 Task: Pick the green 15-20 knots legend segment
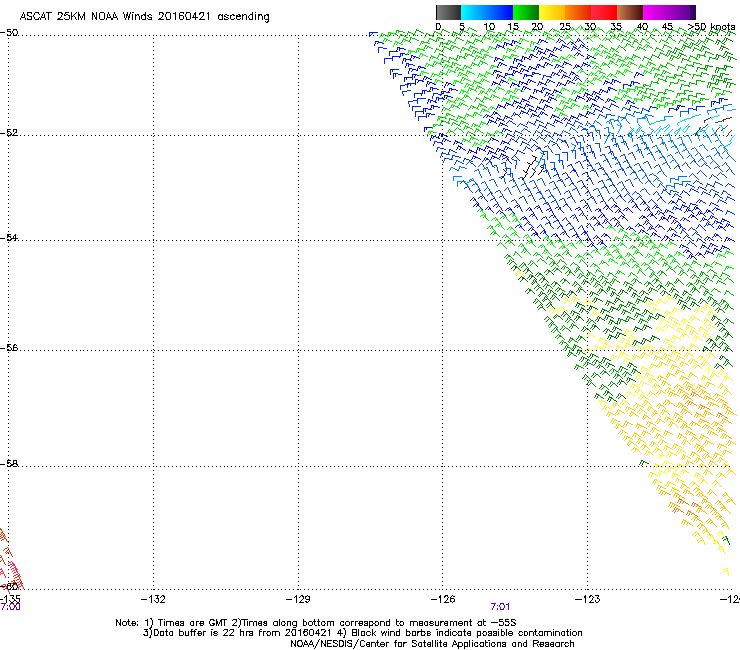[x=526, y=12]
